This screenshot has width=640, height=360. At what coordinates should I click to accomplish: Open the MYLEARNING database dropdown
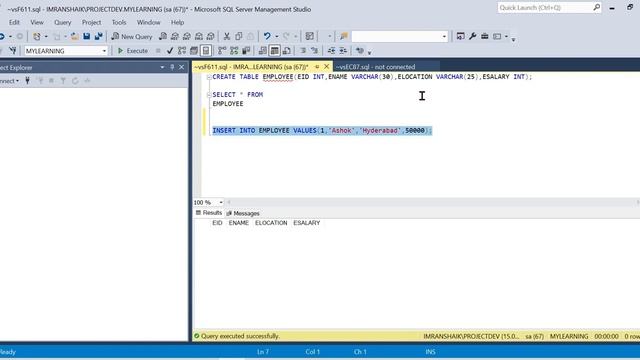[x=104, y=51]
